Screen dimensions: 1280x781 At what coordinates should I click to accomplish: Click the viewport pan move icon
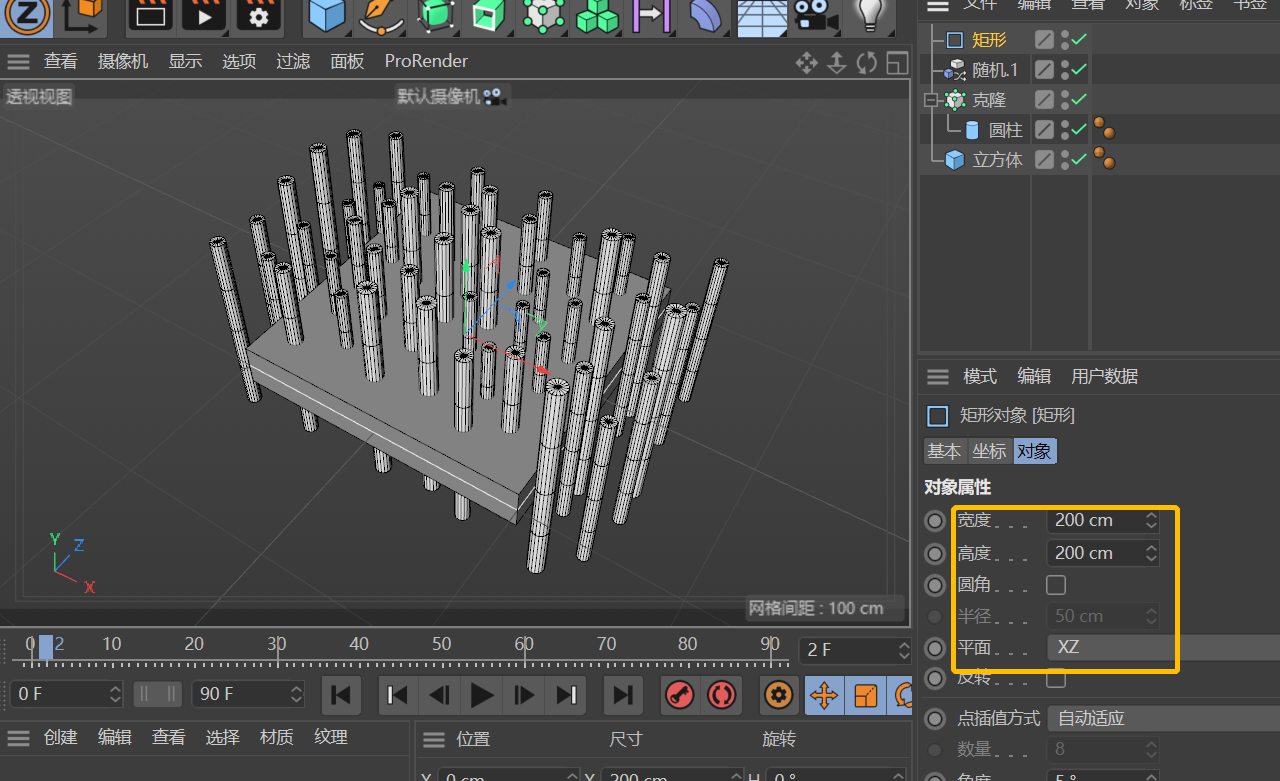(x=806, y=63)
